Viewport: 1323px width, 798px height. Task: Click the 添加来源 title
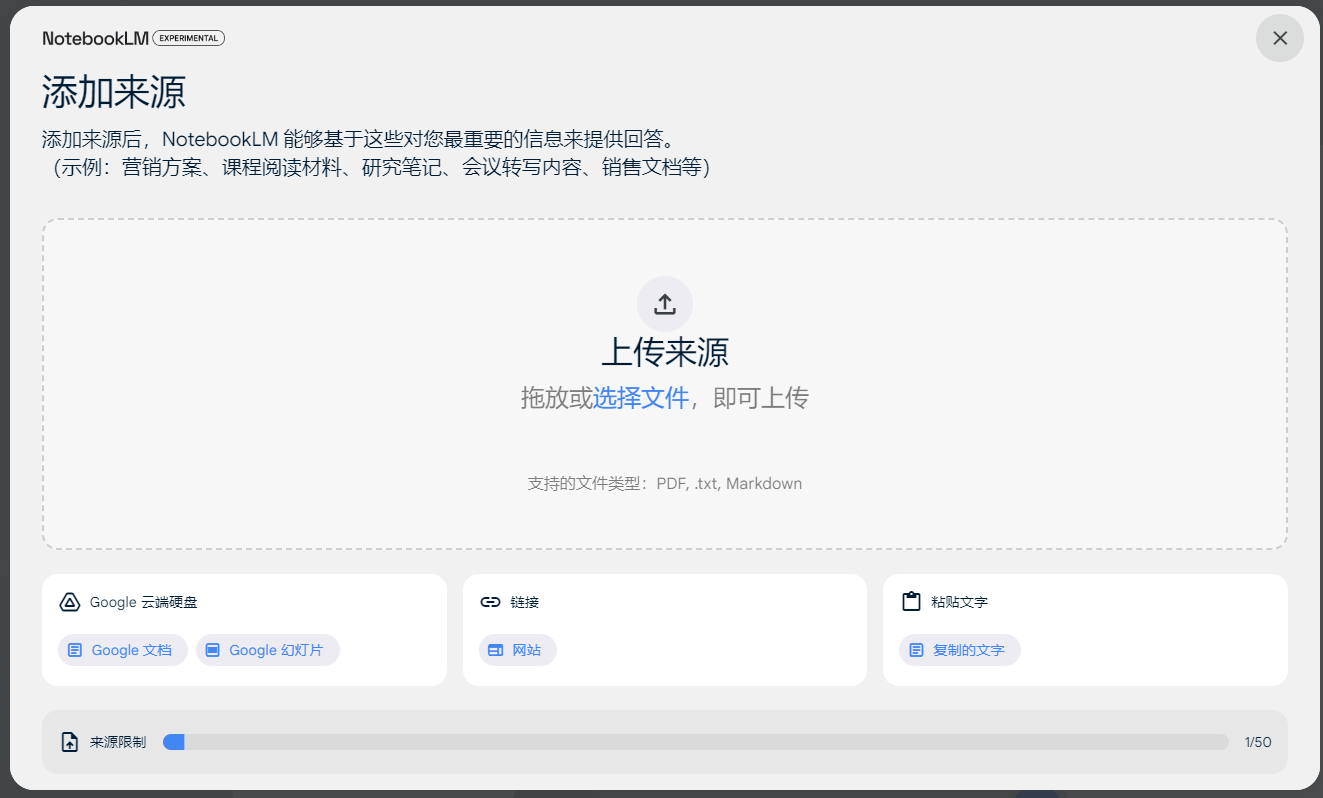(x=114, y=92)
